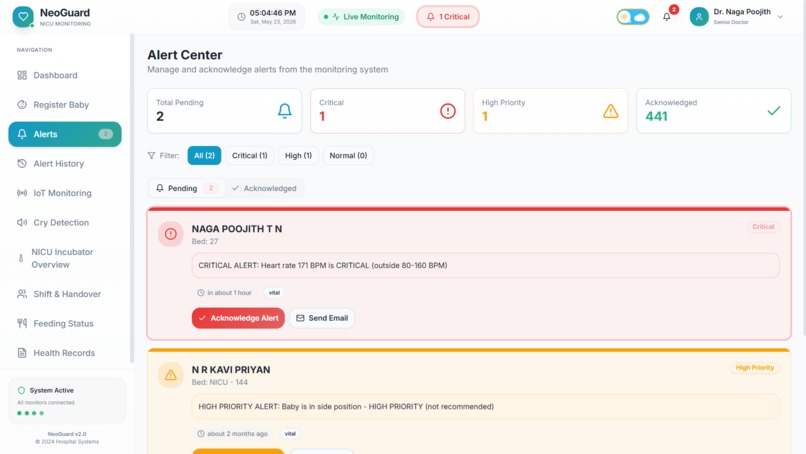
Task: Click the NICU Incubator thermometer icon
Action: tap(21, 258)
